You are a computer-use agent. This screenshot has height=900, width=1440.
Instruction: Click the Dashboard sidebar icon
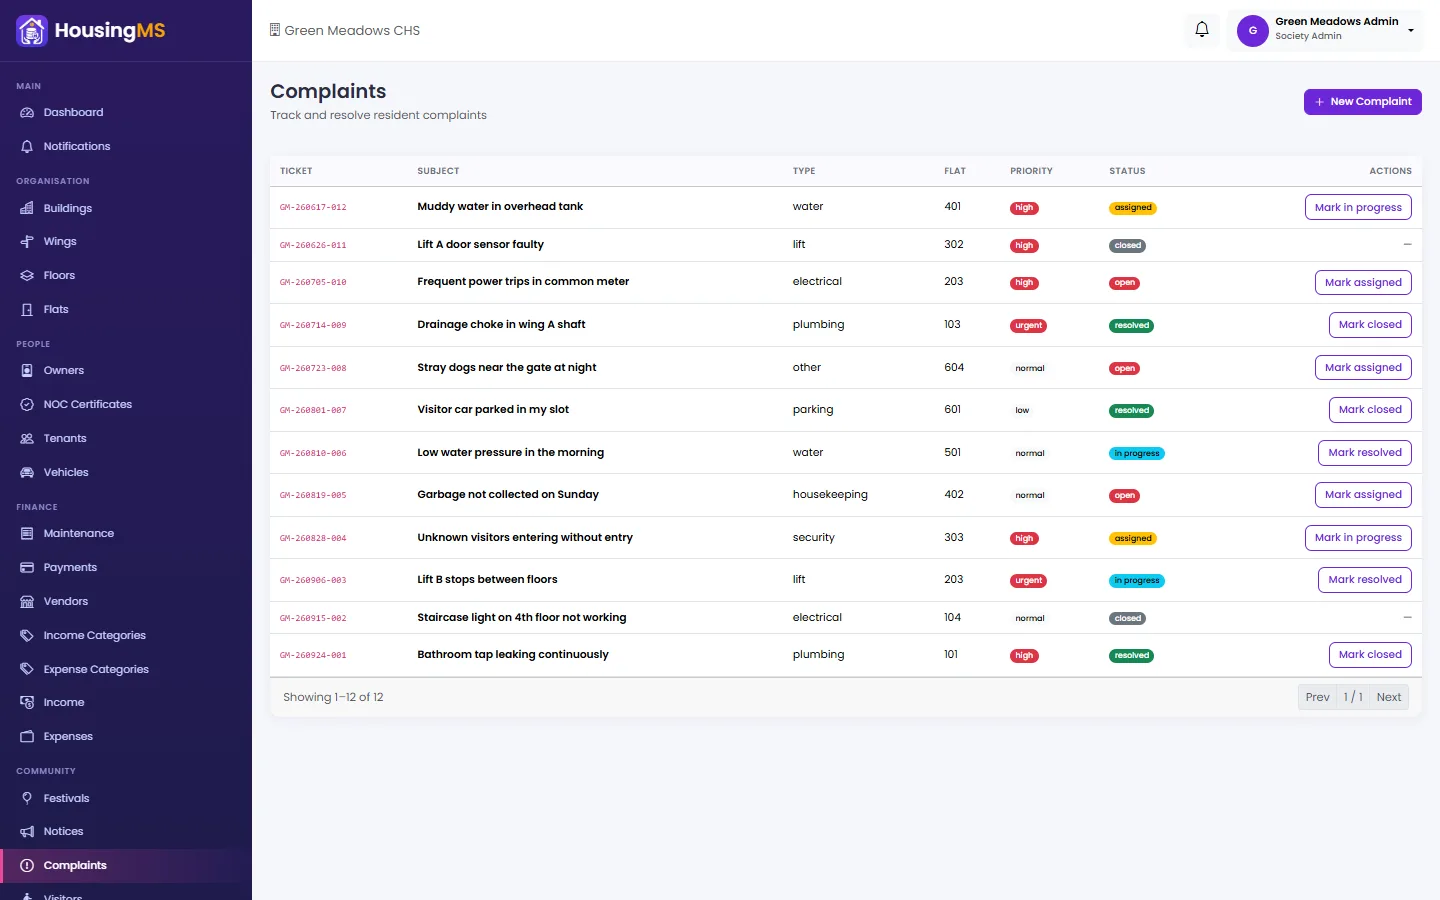(x=27, y=113)
